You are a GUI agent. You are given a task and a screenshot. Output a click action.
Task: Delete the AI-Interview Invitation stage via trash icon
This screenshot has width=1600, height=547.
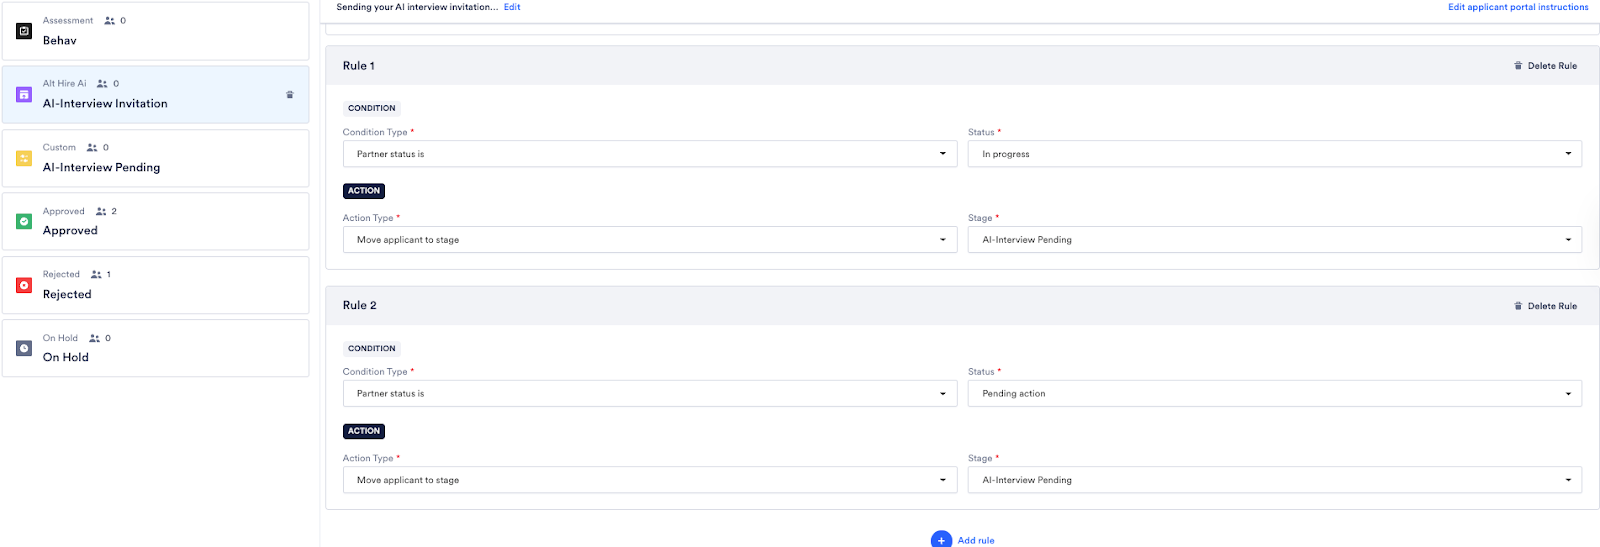pyautogui.click(x=290, y=95)
